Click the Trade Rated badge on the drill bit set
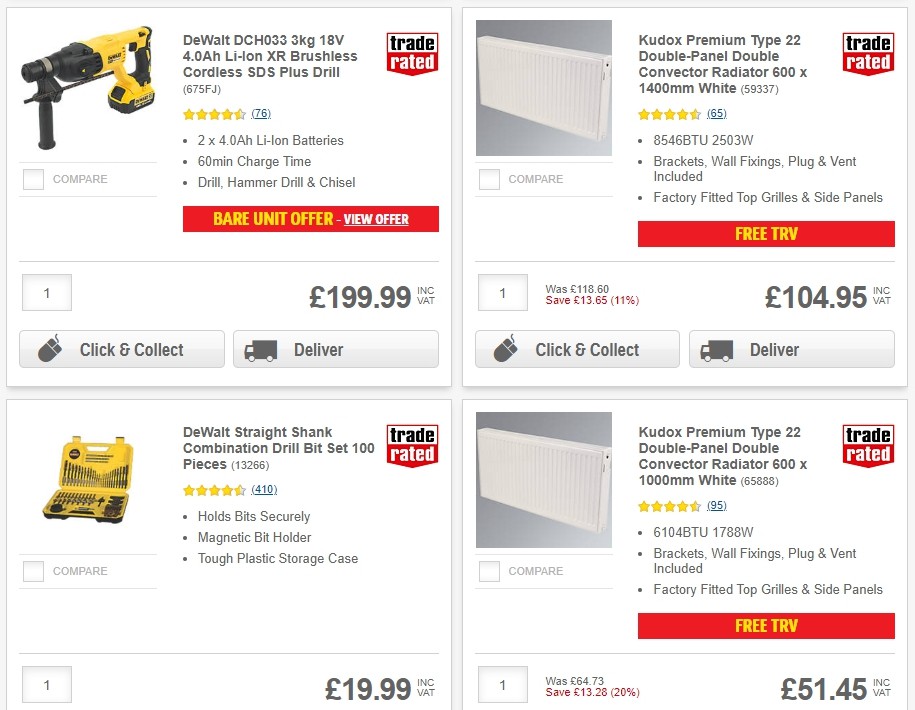The height and width of the screenshot is (710, 915). coord(412,445)
